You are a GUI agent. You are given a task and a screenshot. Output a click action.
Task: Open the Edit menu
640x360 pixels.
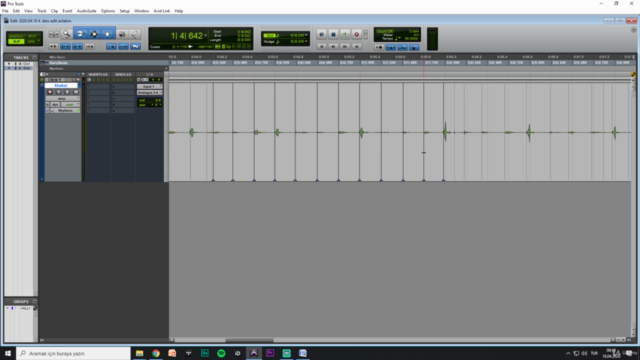[x=16, y=11]
